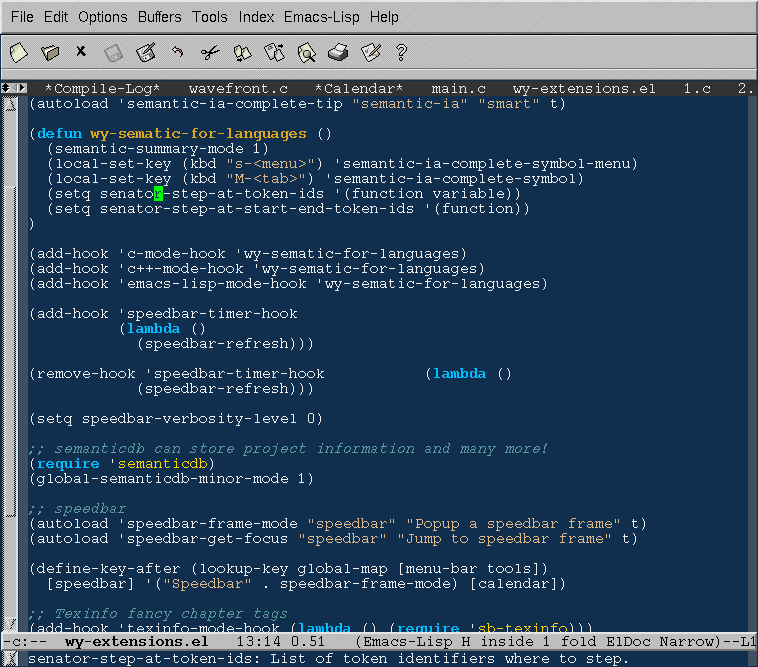Click global-semanticdb-minor-mode text
The width and height of the screenshot is (758, 667).
click(163, 478)
